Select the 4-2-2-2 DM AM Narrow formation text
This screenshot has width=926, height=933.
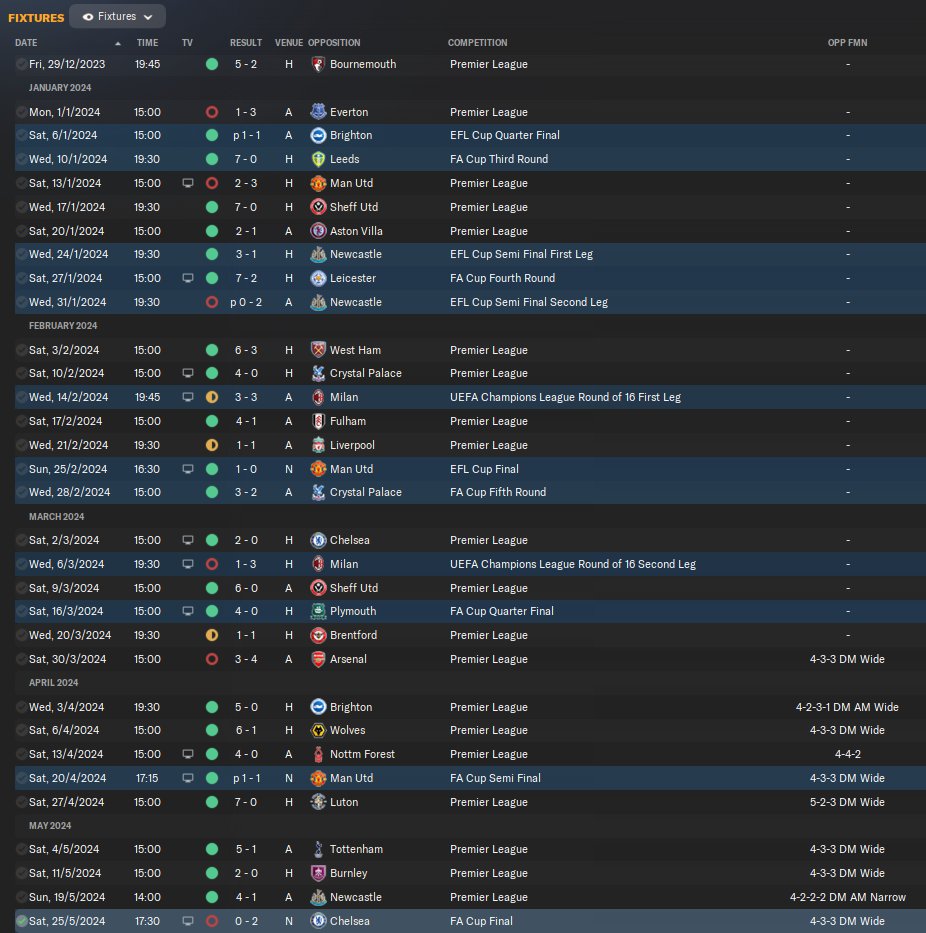pyautogui.click(x=847, y=897)
